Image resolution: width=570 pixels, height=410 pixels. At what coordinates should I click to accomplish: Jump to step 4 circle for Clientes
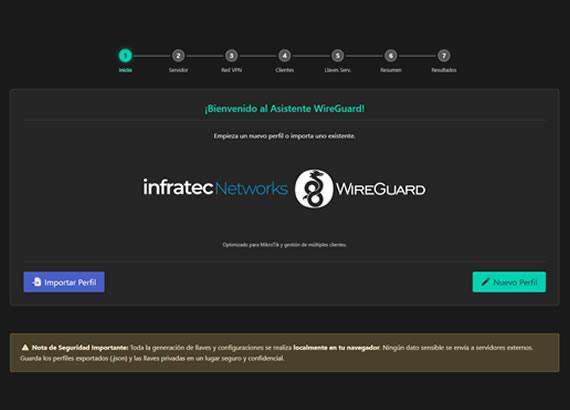pyautogui.click(x=285, y=56)
